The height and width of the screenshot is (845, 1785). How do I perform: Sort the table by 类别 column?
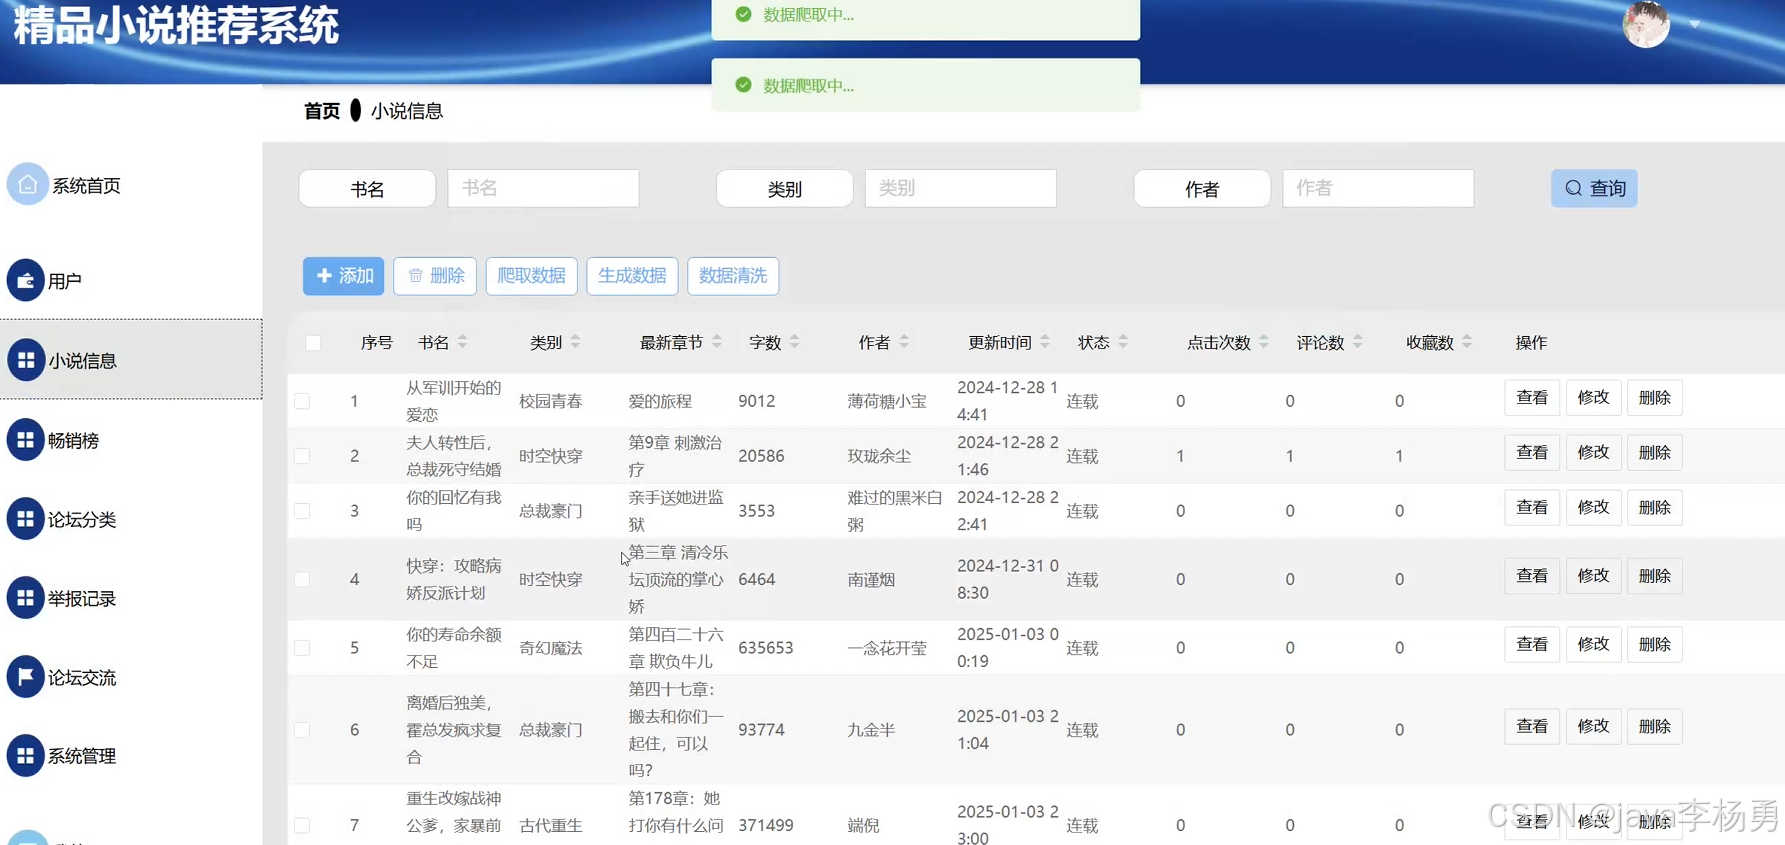(x=575, y=342)
